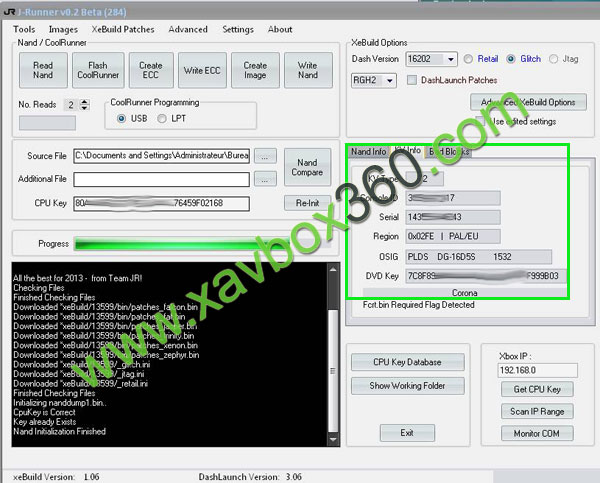Expand the Dash Version dropdown

coord(451,59)
